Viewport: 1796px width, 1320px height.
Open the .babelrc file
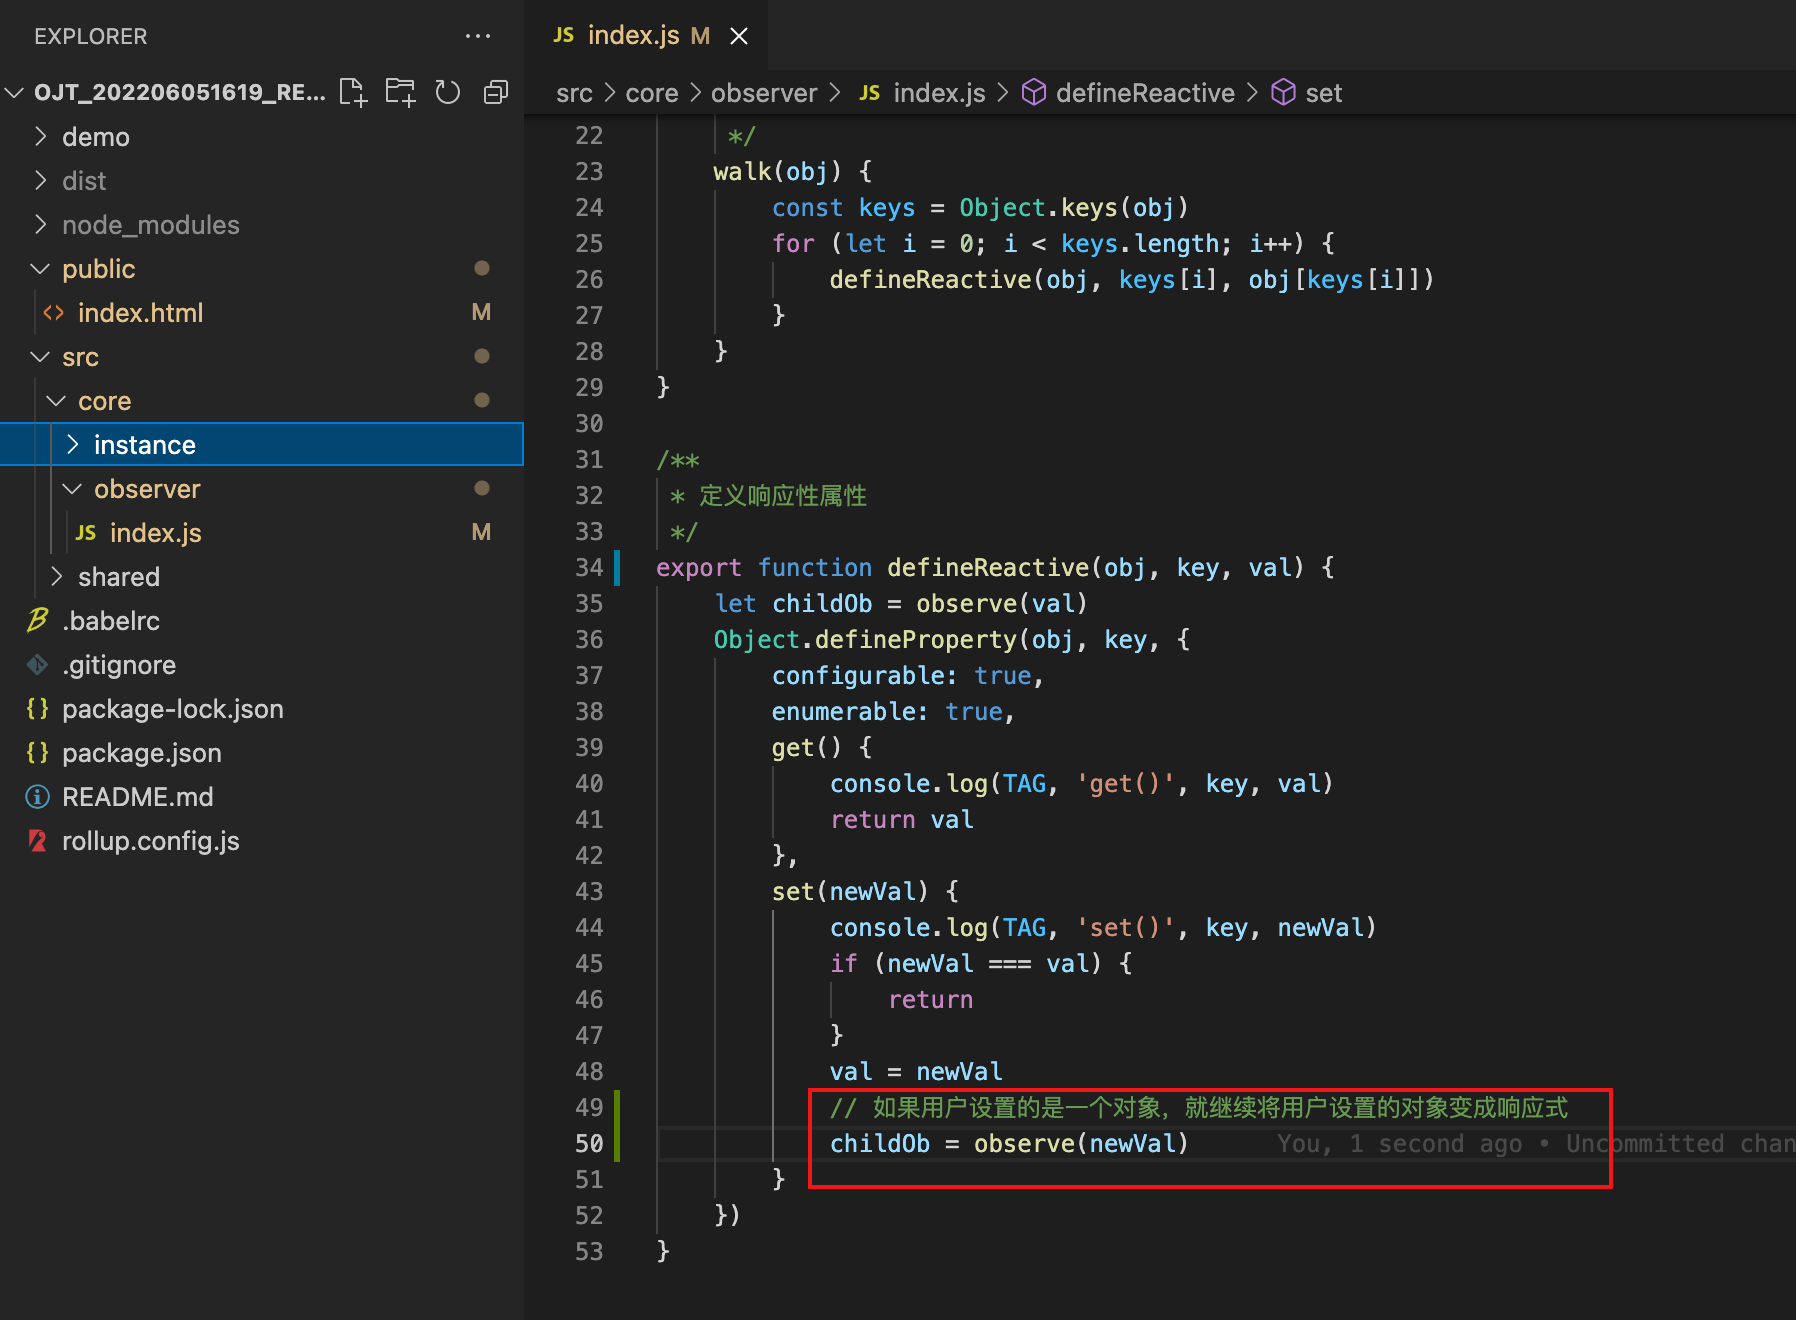[x=262, y=621]
